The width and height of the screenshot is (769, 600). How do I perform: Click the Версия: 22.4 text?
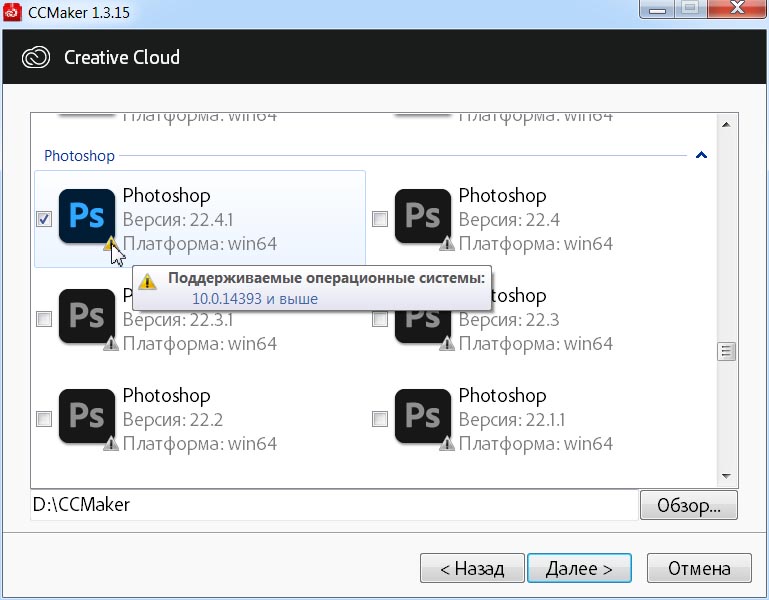click(x=509, y=220)
